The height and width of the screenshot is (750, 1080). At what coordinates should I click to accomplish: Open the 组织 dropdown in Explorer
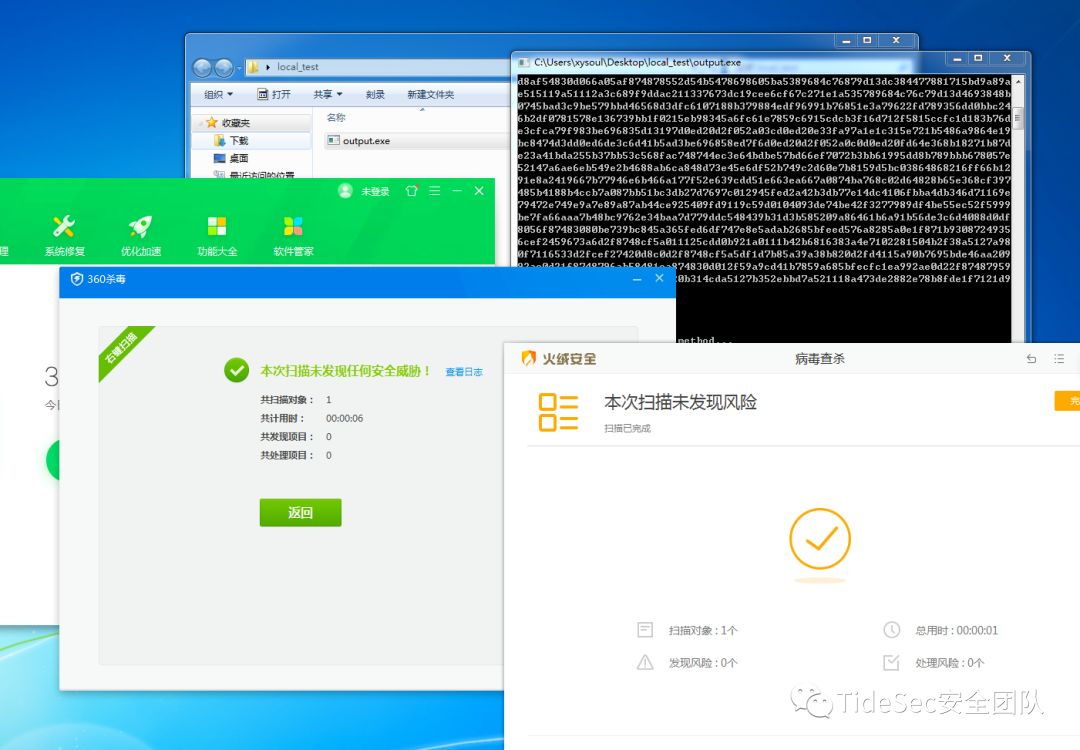(x=218, y=94)
